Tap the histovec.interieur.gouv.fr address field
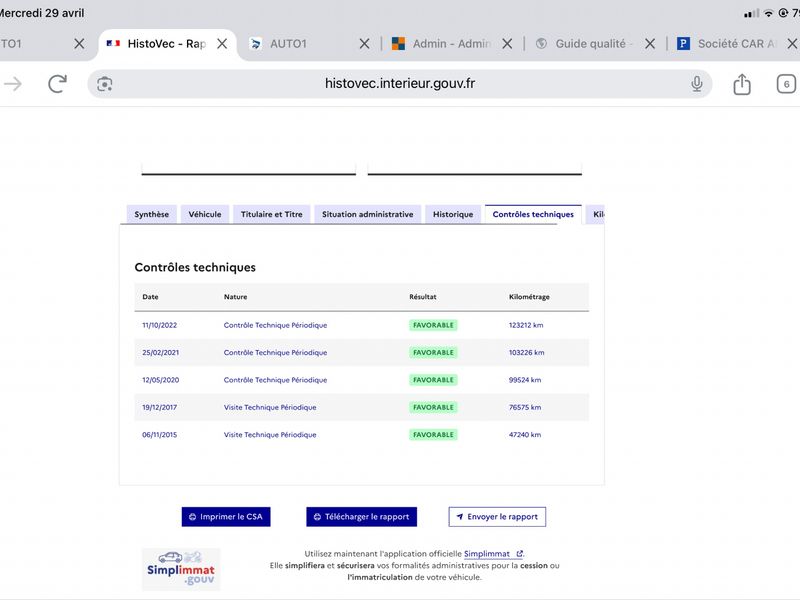Screen dimensions: 800x600 [x=399, y=84]
